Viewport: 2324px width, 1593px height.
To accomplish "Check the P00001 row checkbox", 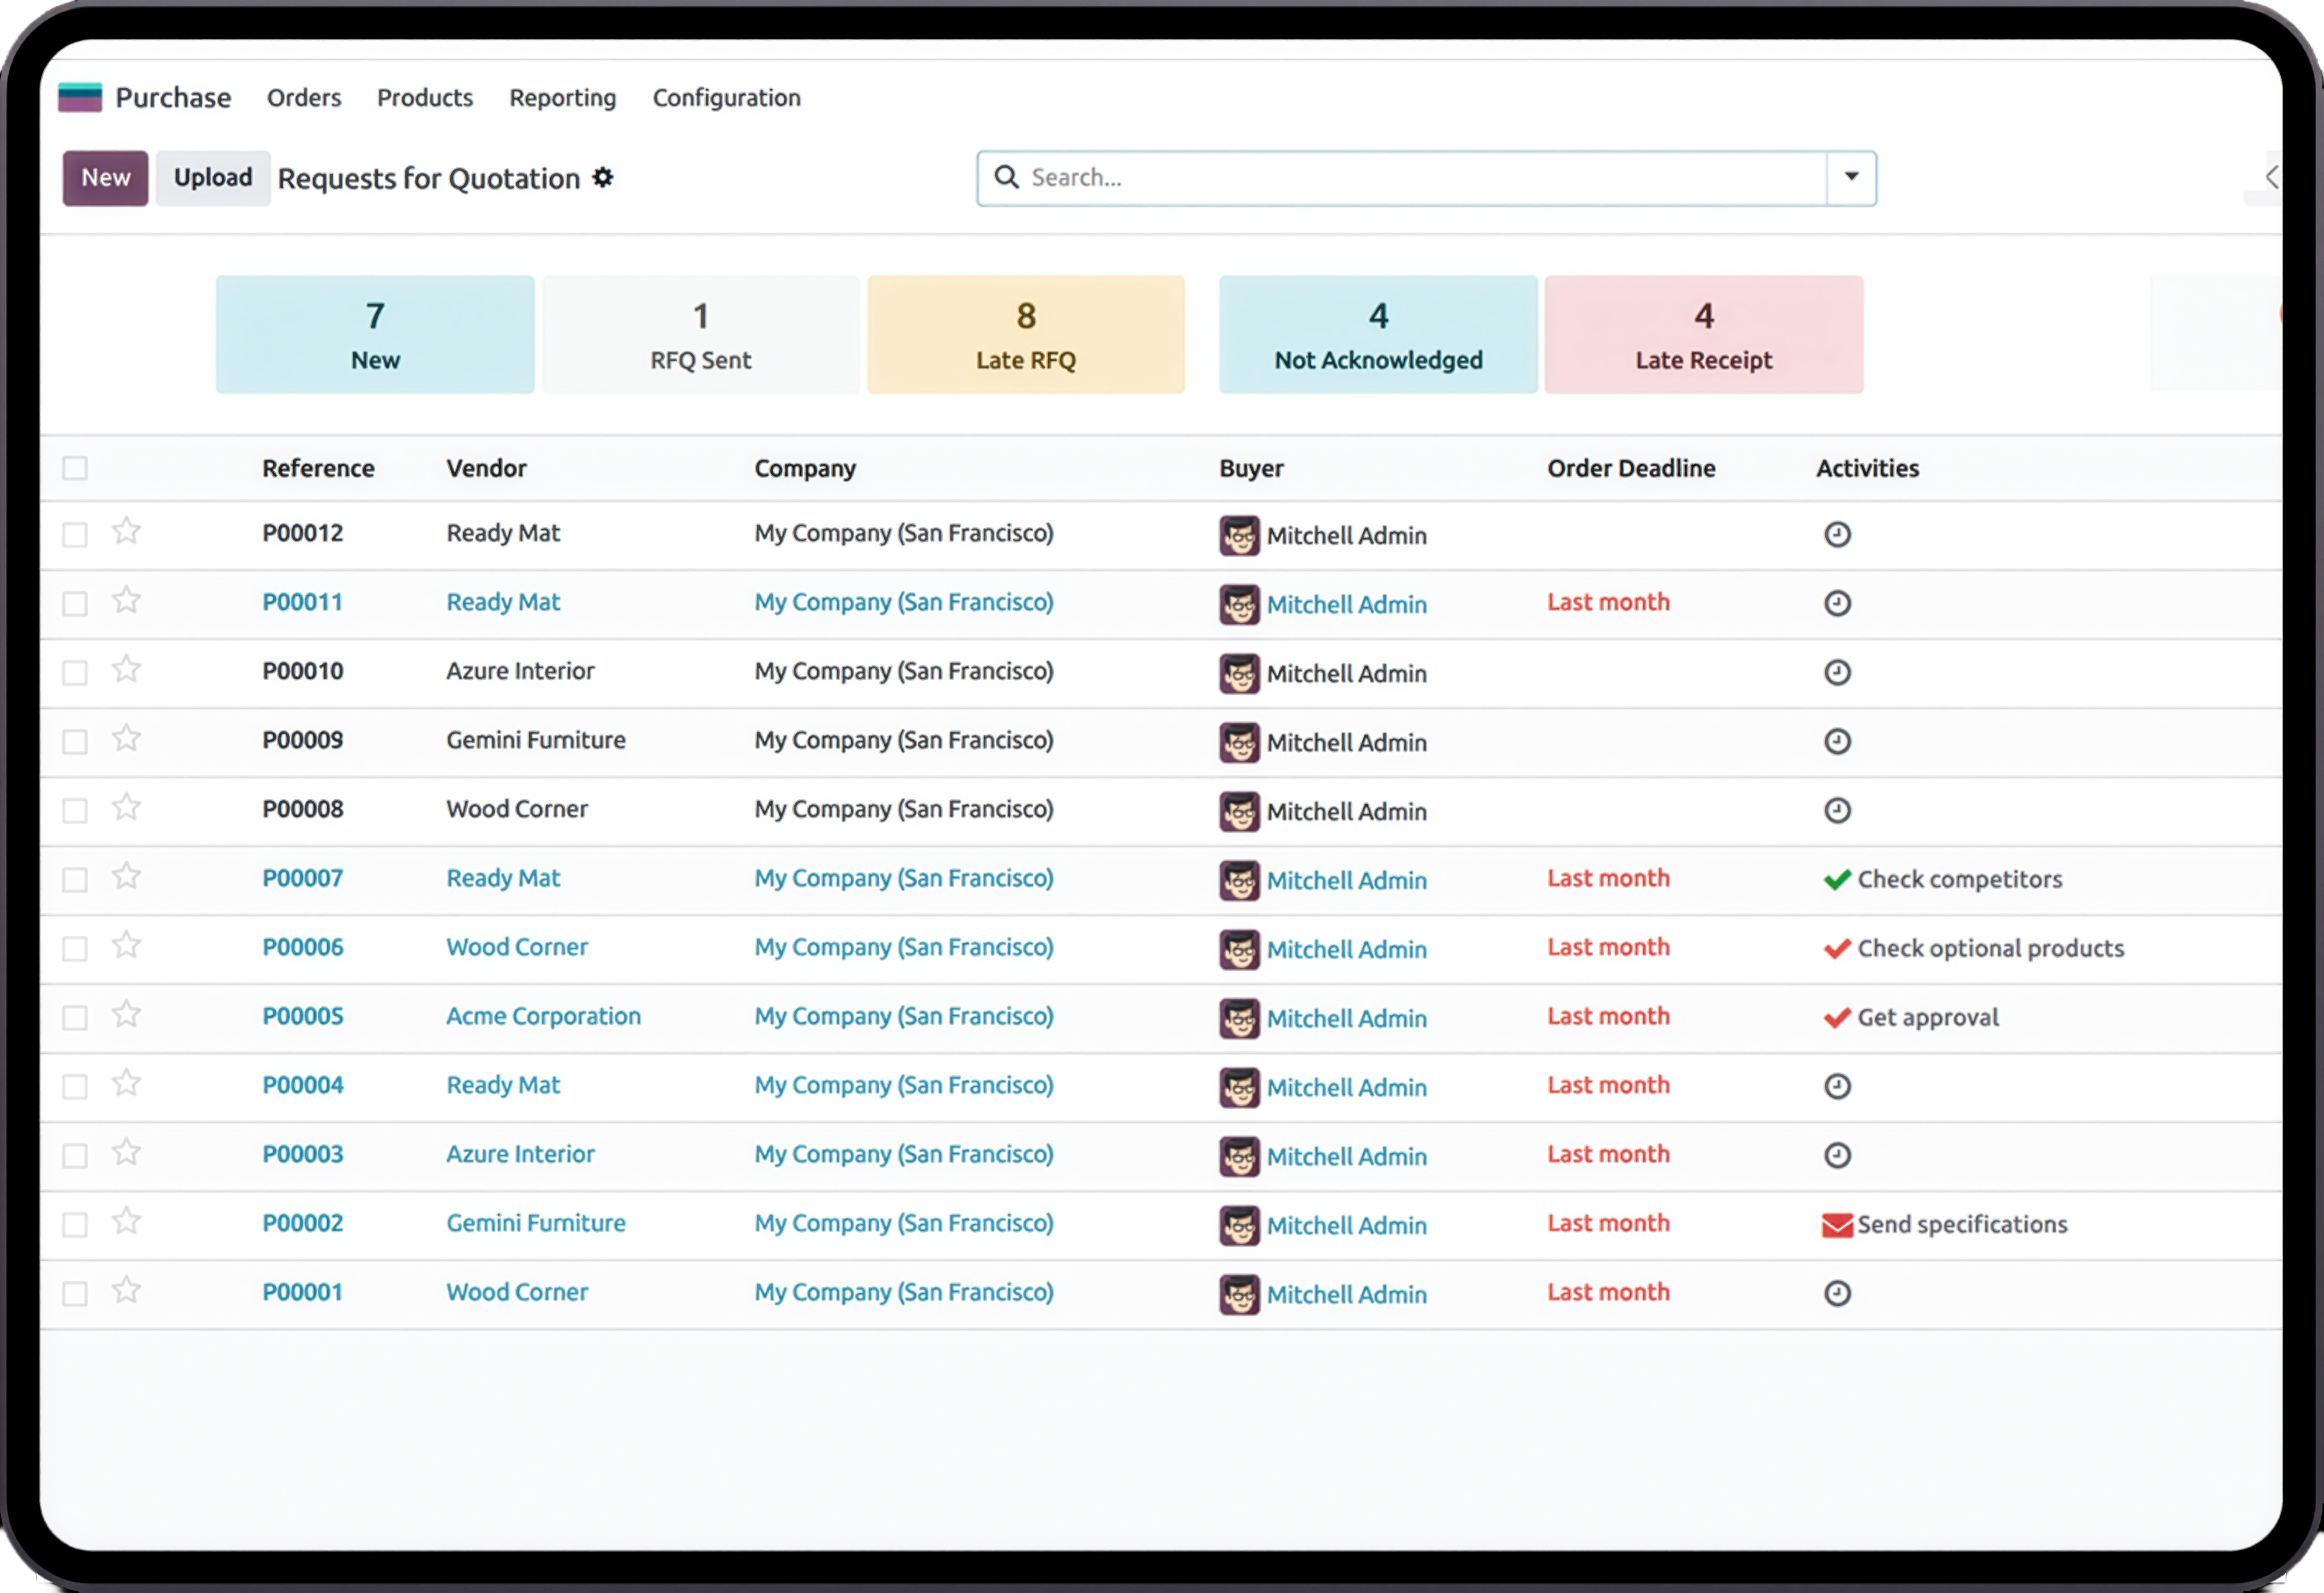I will click(75, 1294).
